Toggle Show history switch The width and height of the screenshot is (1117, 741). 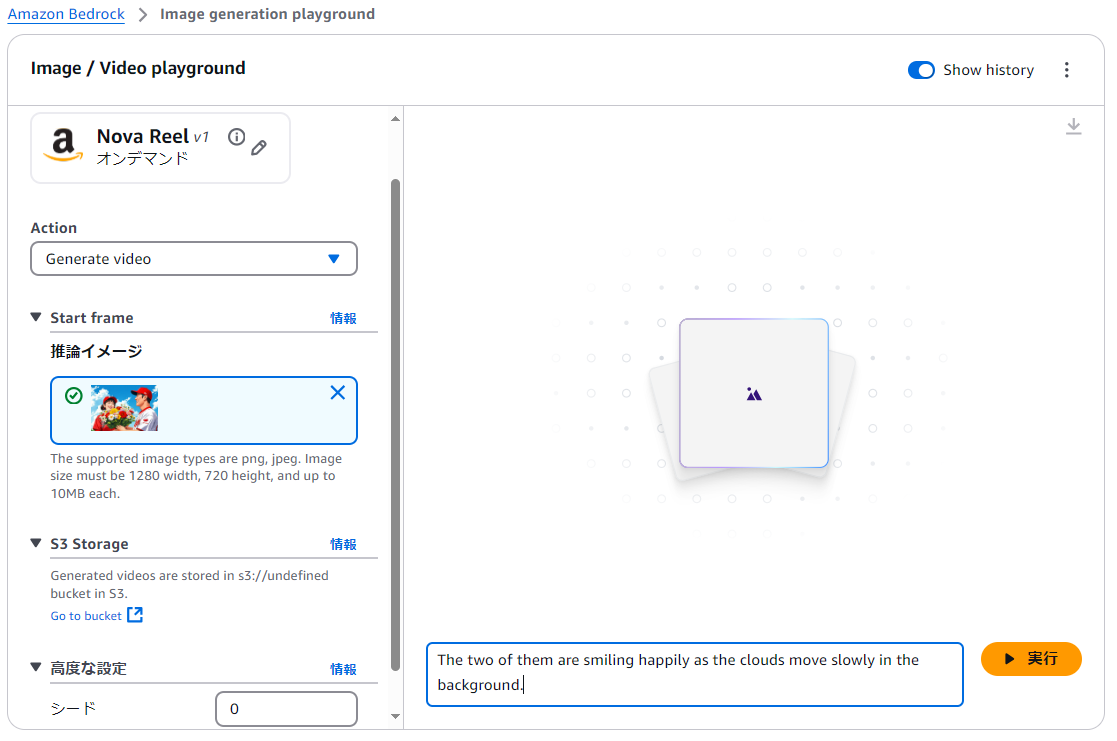921,70
